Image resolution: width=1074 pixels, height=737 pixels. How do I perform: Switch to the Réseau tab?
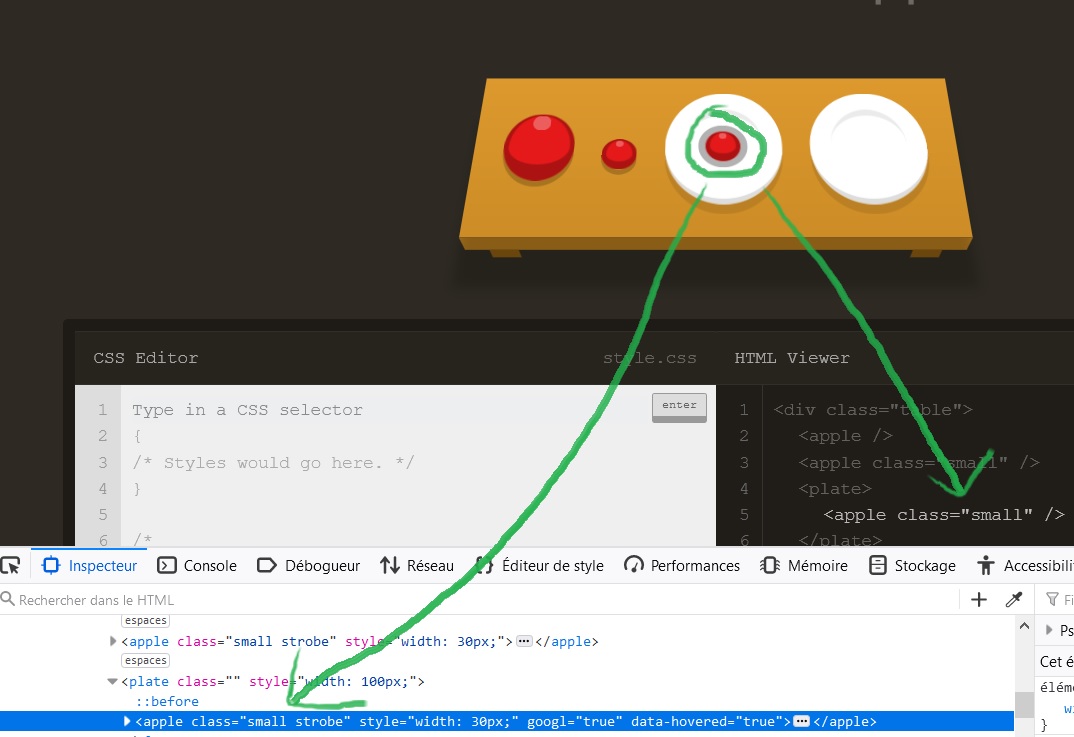tap(417, 565)
